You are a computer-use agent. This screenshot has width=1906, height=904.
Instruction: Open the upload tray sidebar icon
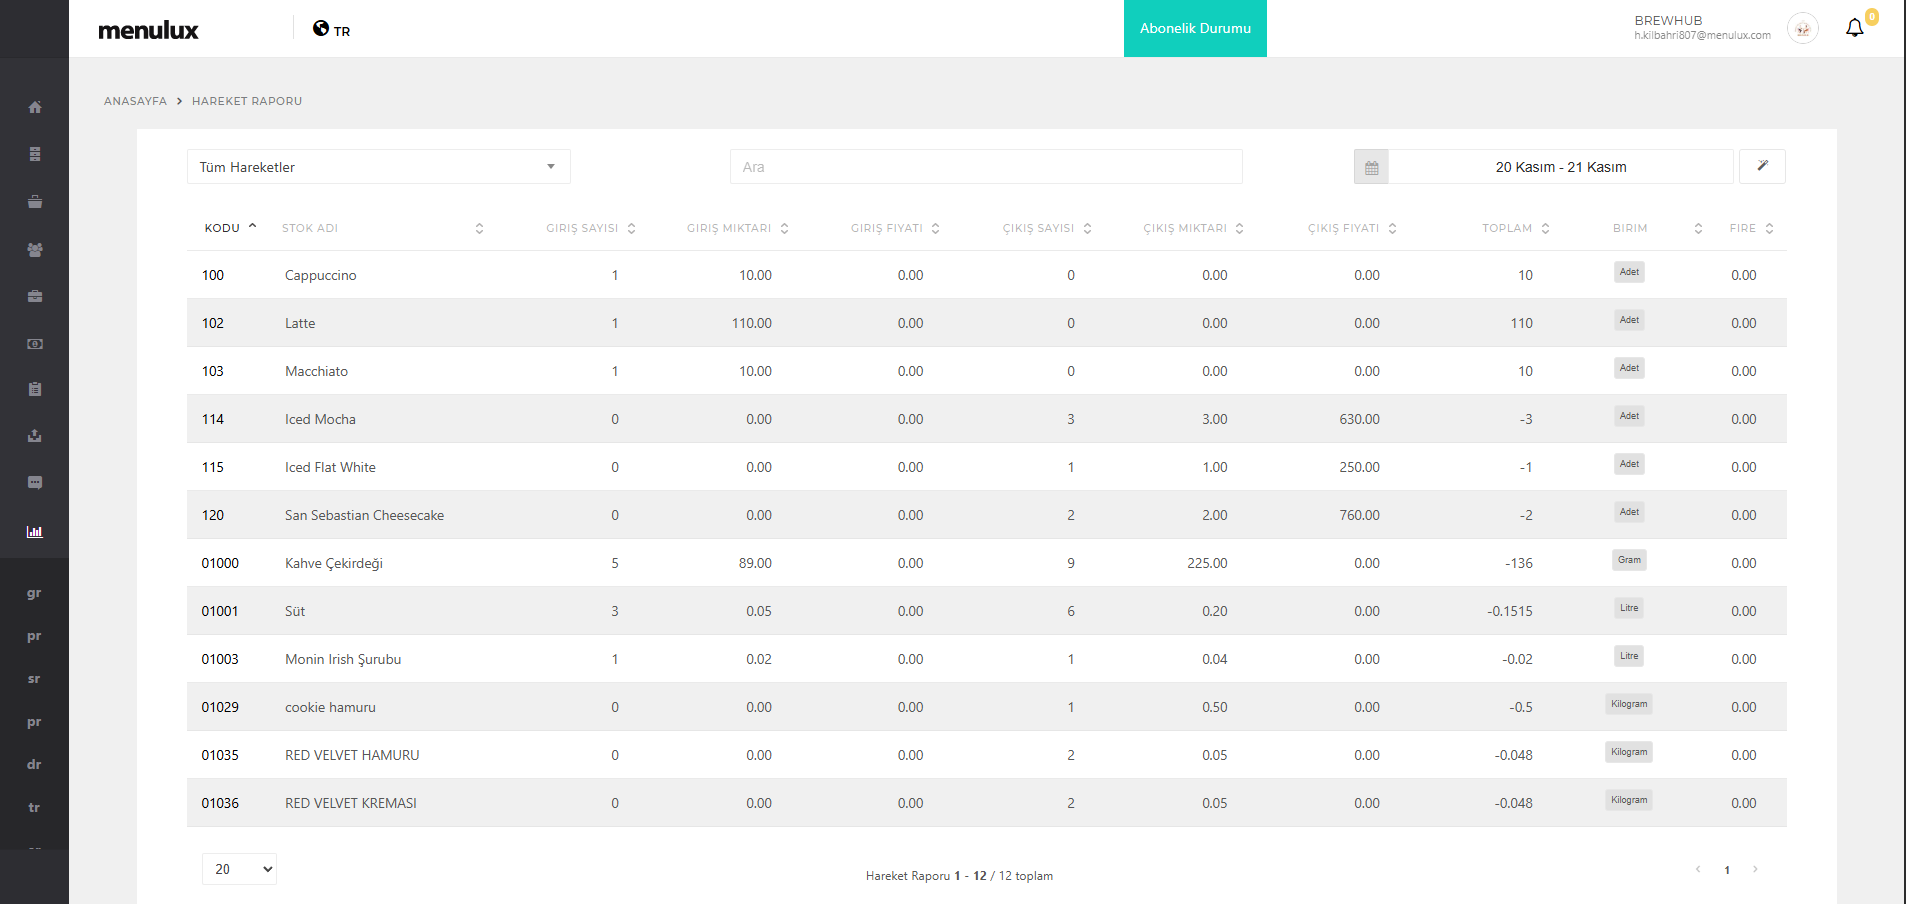click(35, 436)
